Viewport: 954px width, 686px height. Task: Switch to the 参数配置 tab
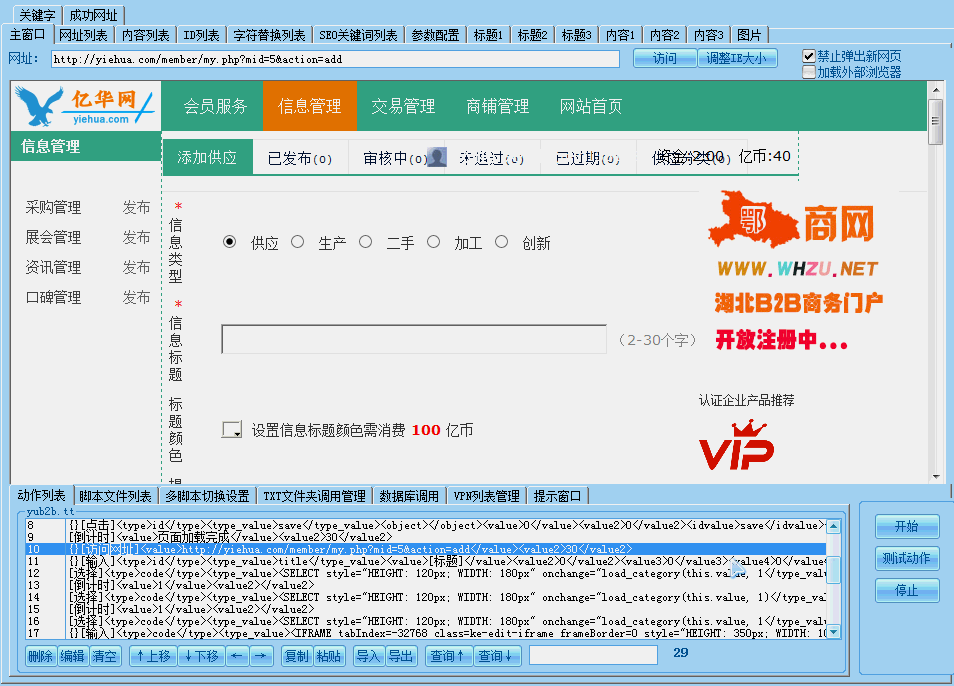tap(435, 35)
